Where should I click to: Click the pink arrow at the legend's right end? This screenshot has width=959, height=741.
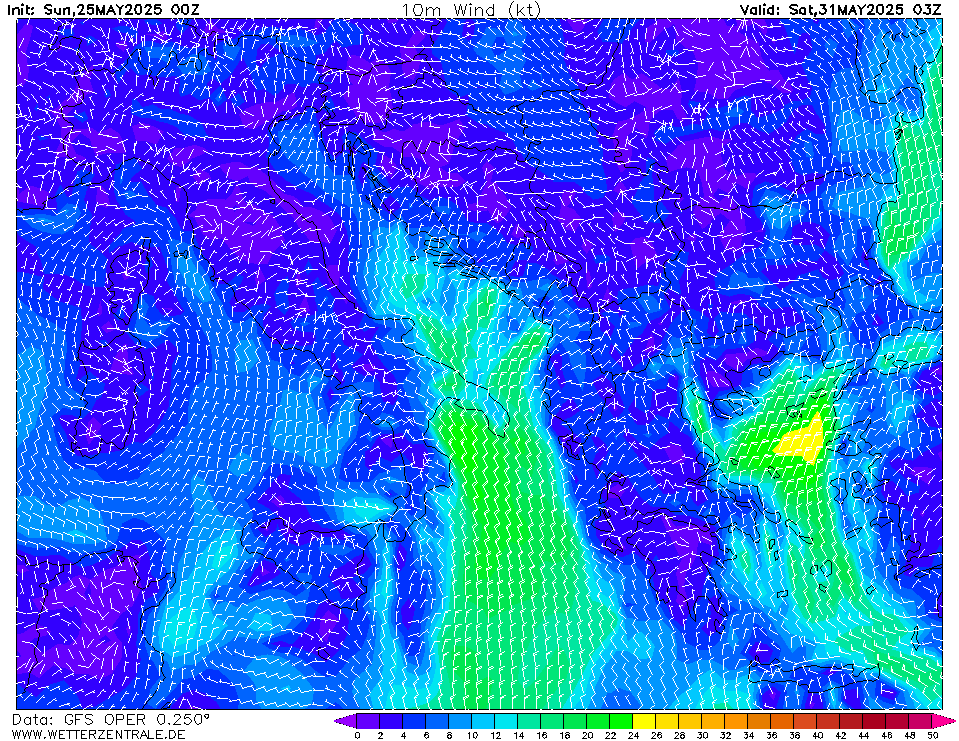pyautogui.click(x=943, y=721)
